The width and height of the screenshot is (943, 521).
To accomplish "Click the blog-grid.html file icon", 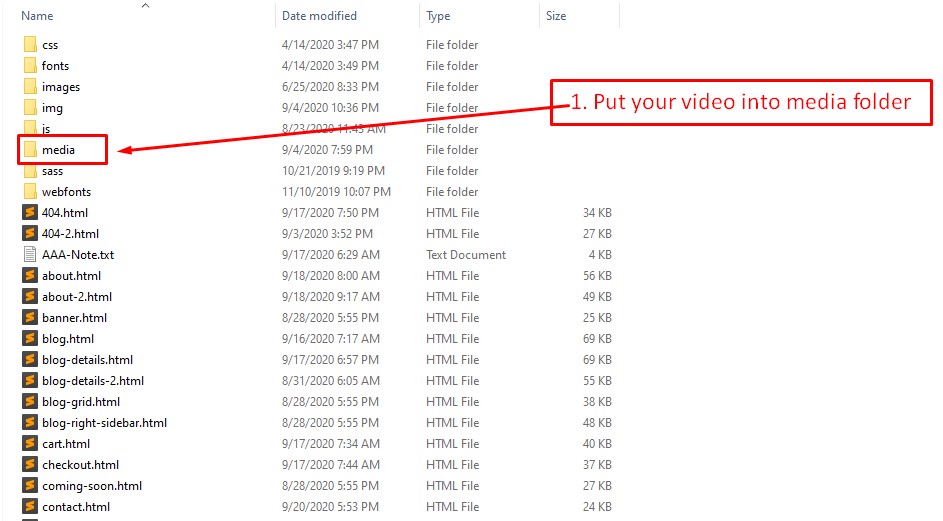I will pos(30,402).
